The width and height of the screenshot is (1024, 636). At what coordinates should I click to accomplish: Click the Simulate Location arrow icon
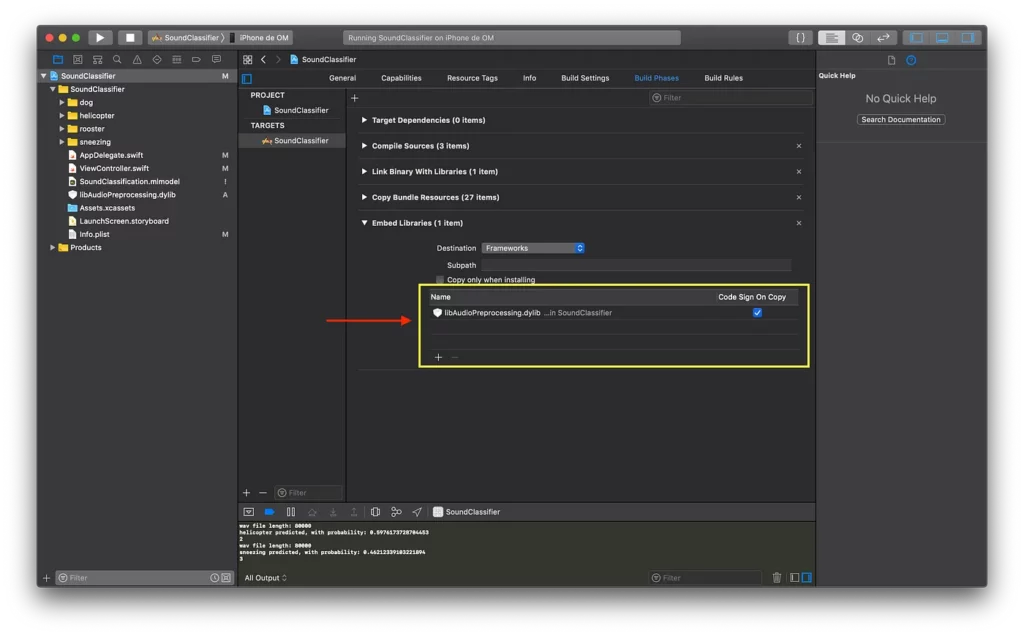pyautogui.click(x=417, y=512)
